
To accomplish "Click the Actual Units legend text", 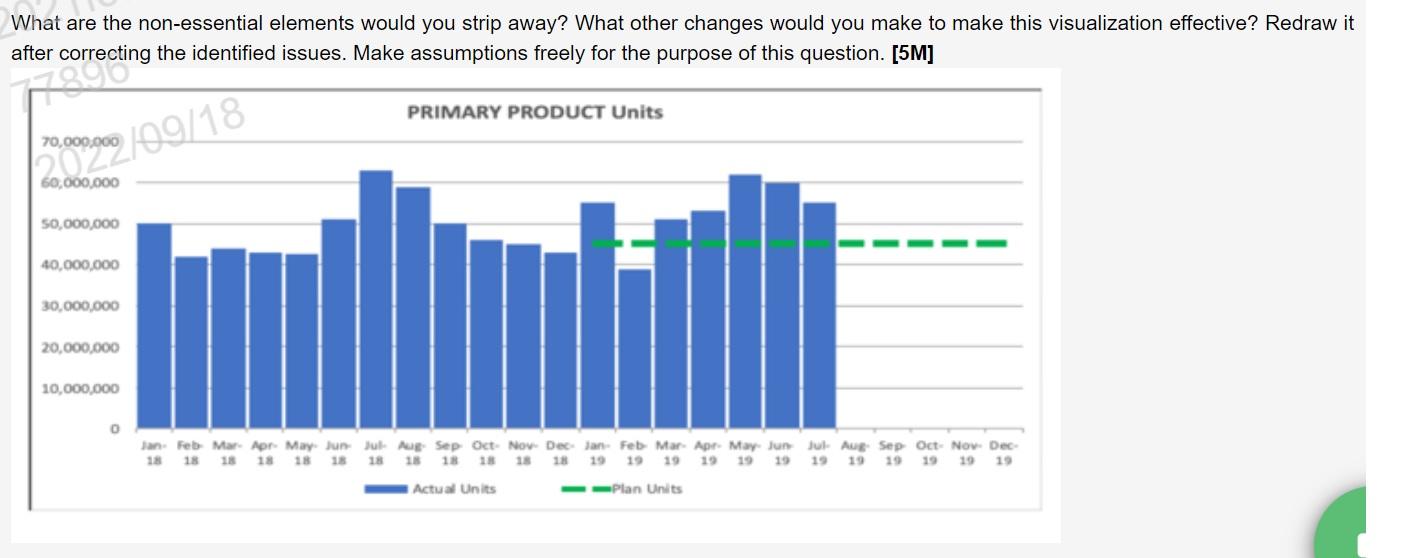I will click(454, 489).
